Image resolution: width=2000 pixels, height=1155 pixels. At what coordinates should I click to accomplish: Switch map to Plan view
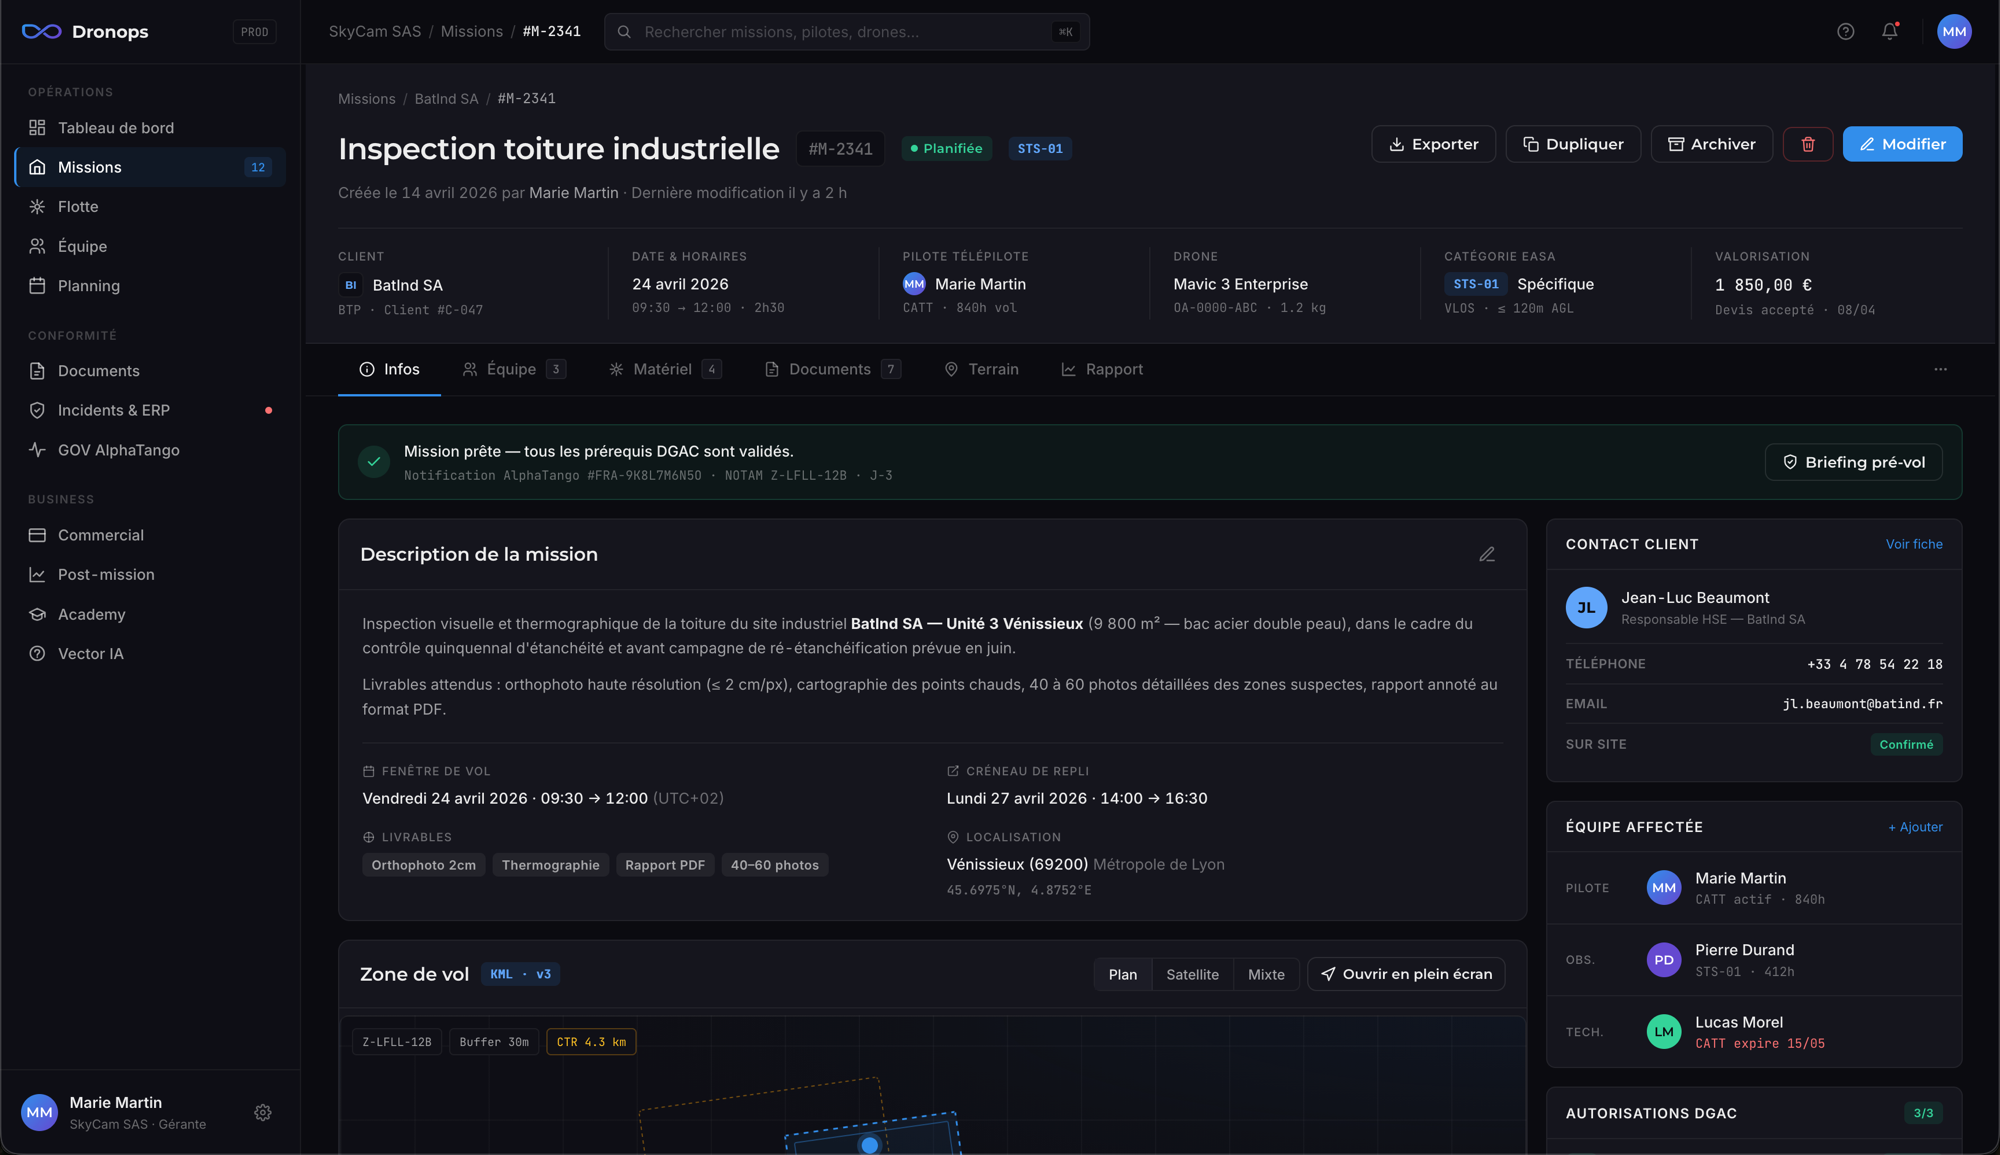tap(1123, 974)
